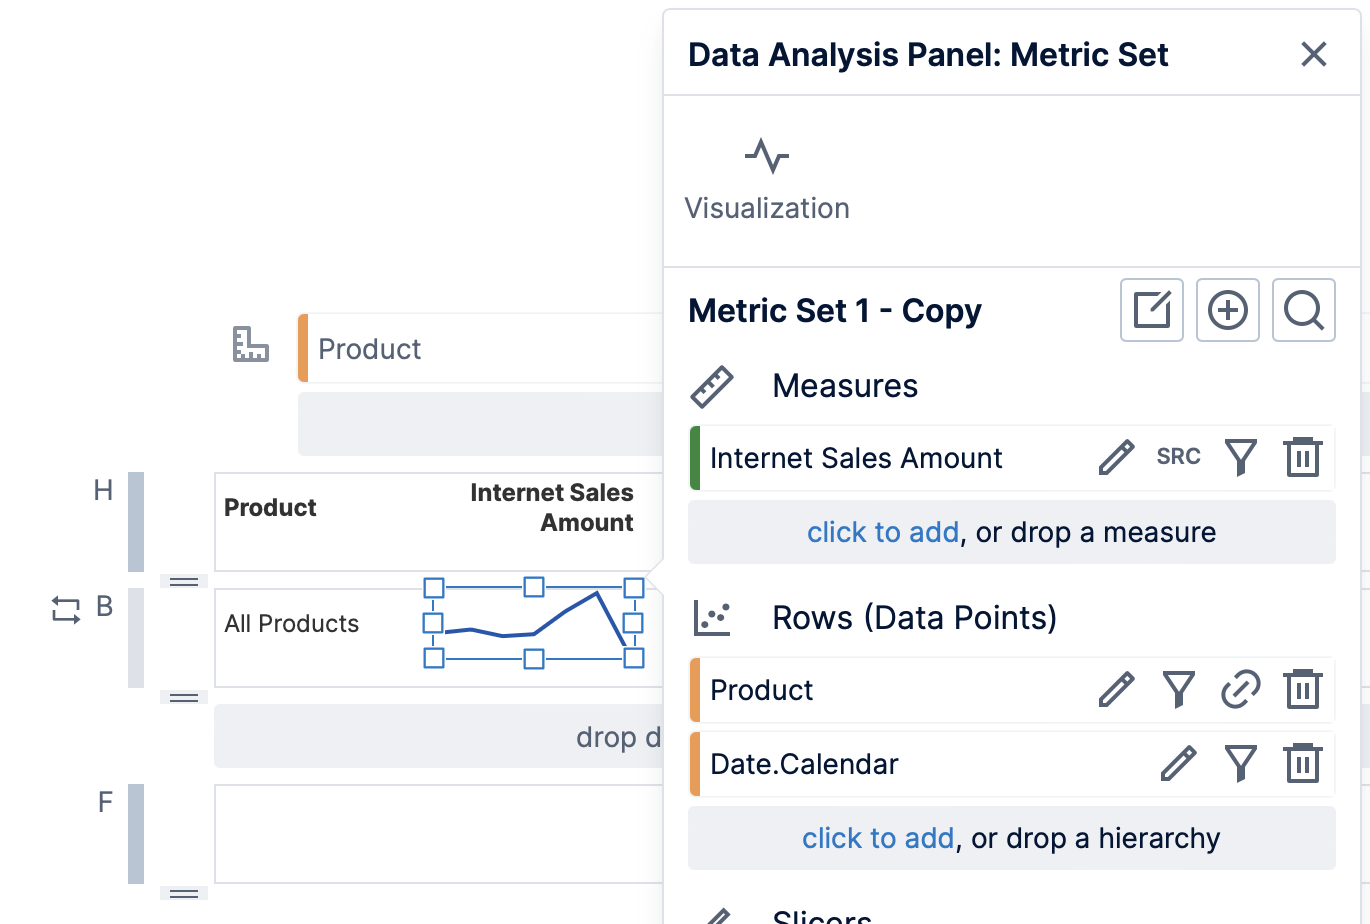This screenshot has width=1370, height=924.
Task: Click the body row repeat icon
Action: click(66, 610)
